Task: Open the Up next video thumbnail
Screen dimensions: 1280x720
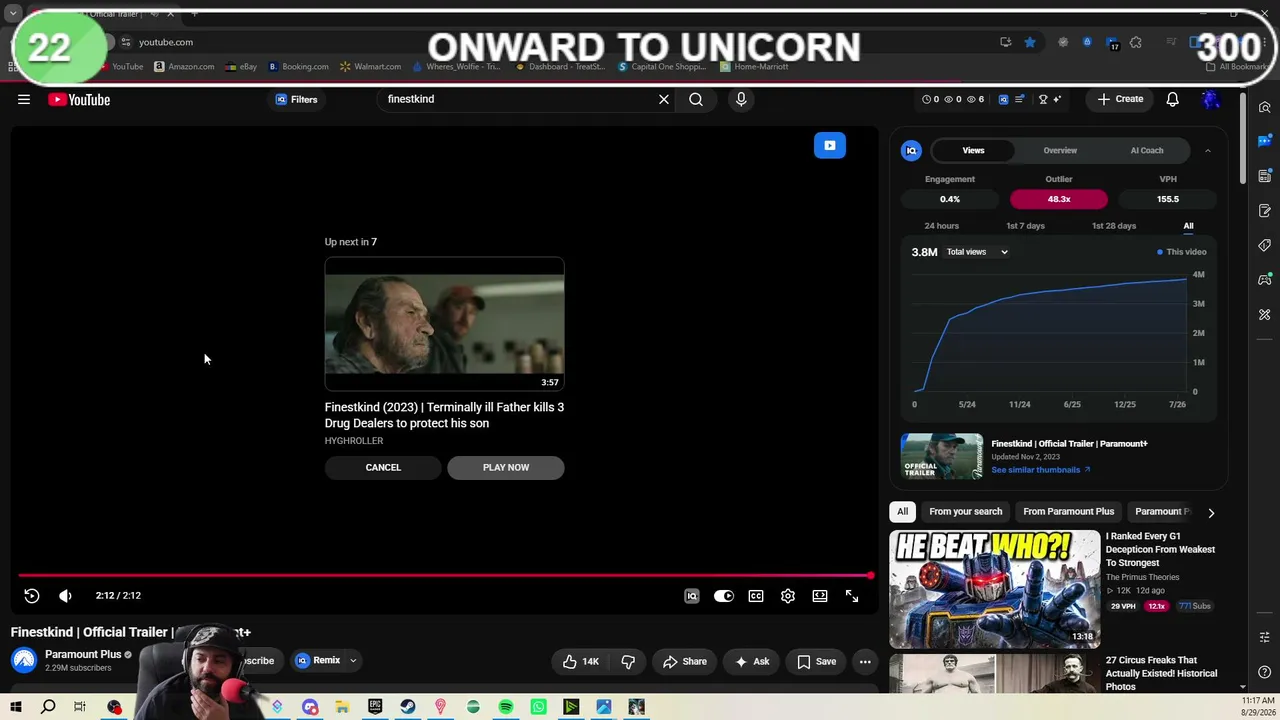Action: (444, 324)
